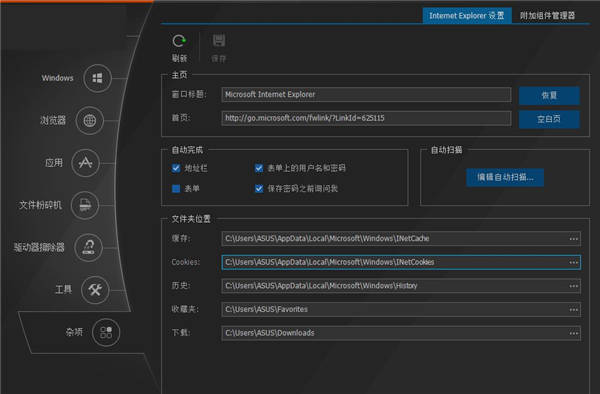Browse for the 下载 folder path
The width and height of the screenshot is (600, 394).
[x=573, y=333]
